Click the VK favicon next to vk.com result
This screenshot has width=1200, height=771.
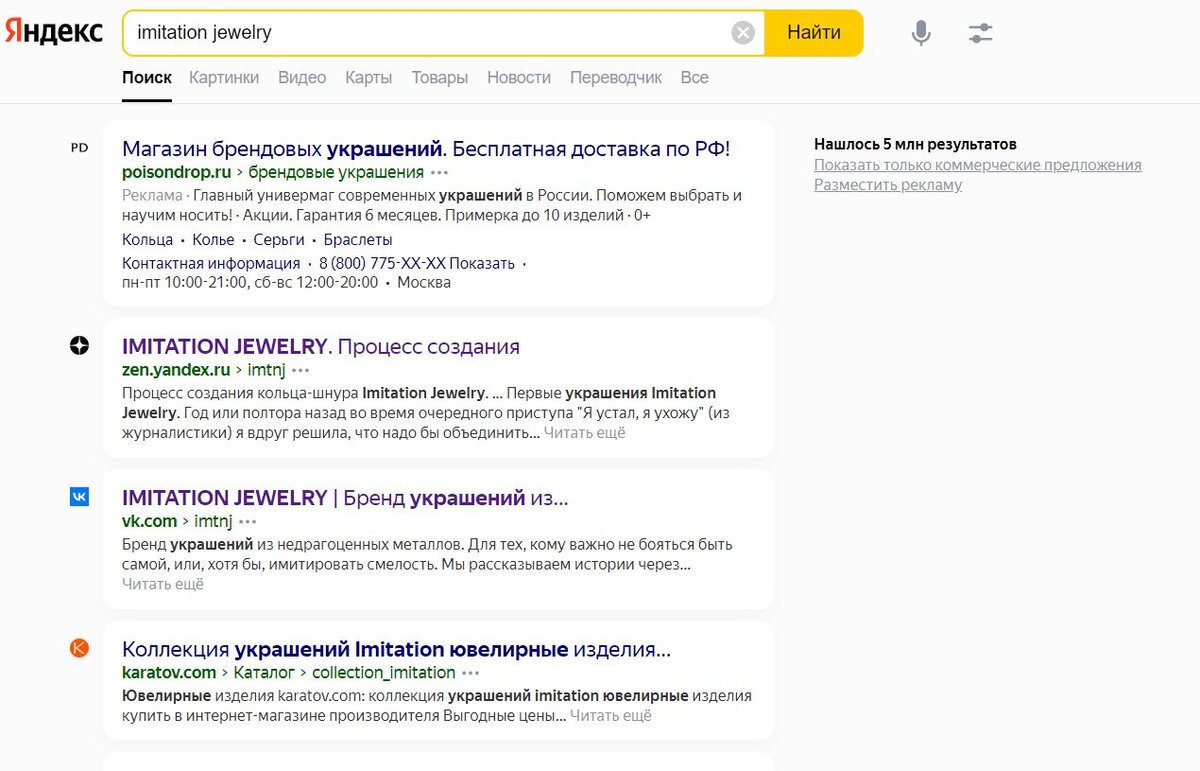click(79, 496)
